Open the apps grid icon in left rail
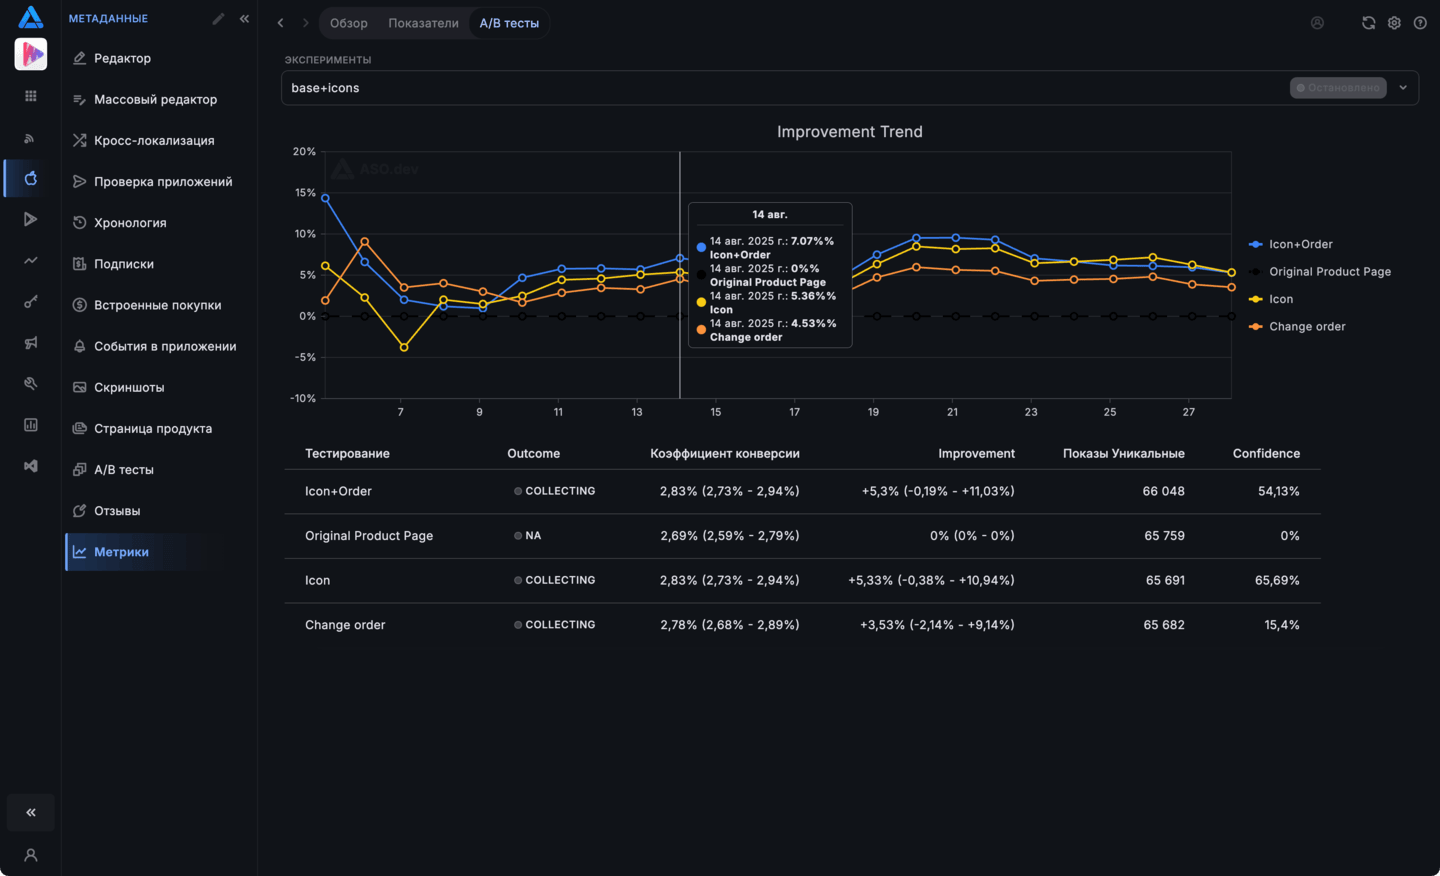This screenshot has width=1440, height=876. [x=31, y=96]
